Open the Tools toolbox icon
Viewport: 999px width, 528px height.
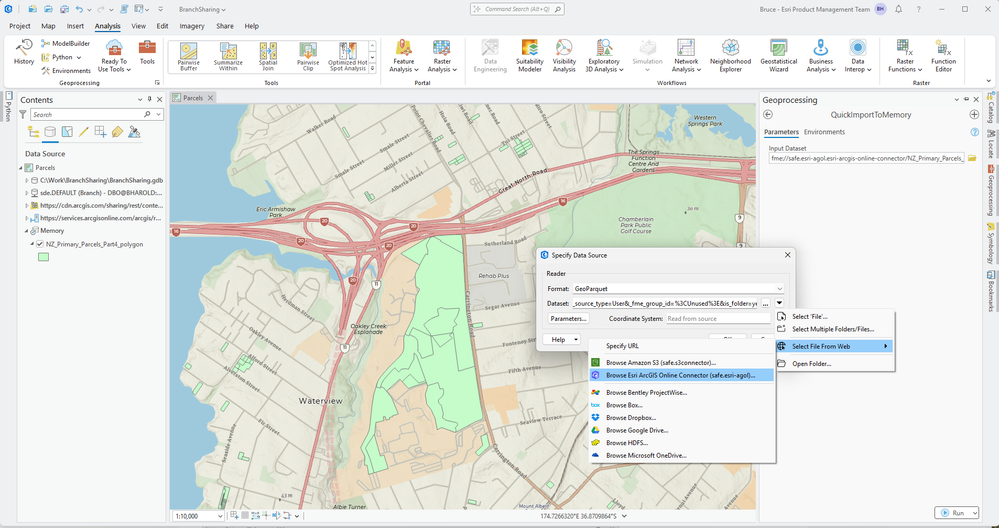click(x=147, y=52)
